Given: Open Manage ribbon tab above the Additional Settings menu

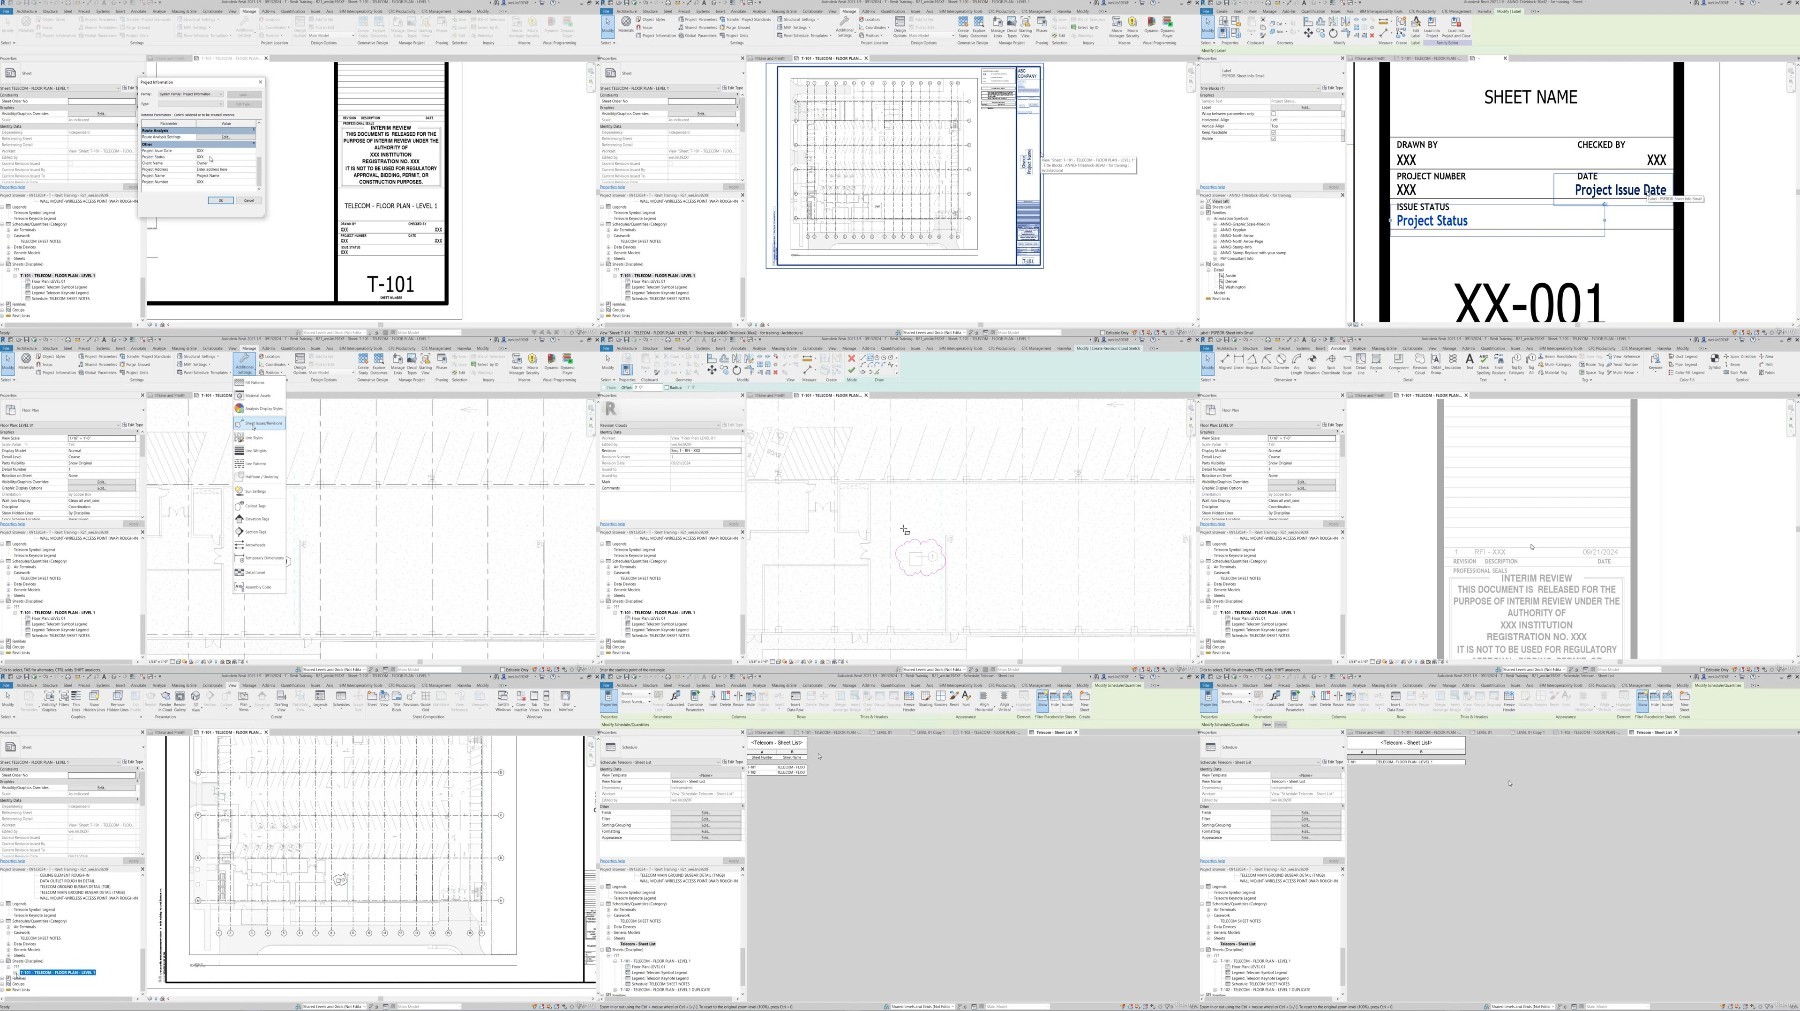Looking at the screenshot, I should (249, 348).
